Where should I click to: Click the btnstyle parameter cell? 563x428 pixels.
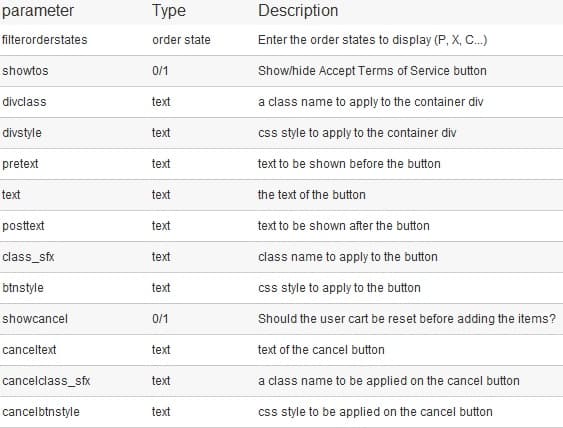(x=23, y=288)
